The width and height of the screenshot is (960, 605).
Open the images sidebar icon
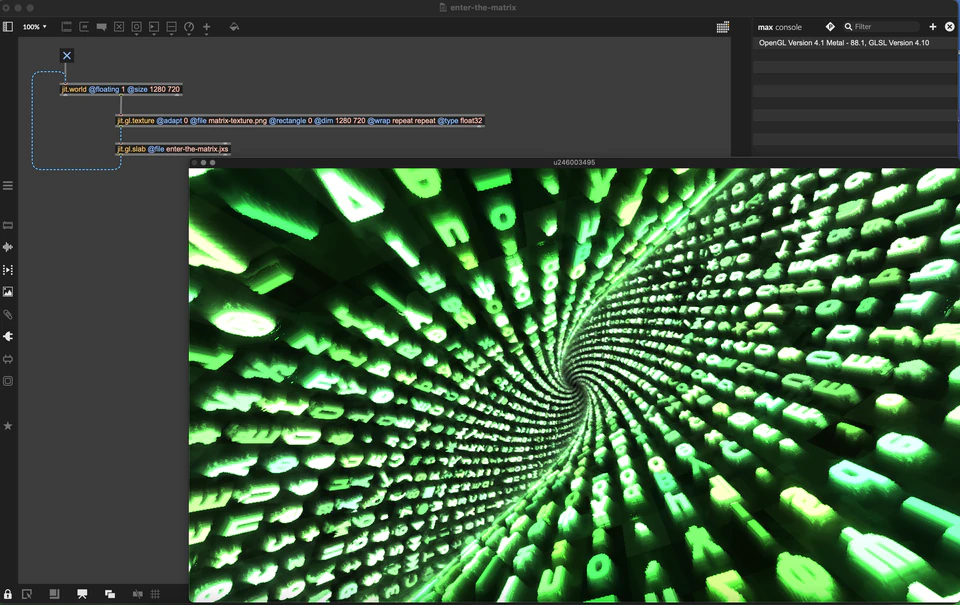(8, 292)
